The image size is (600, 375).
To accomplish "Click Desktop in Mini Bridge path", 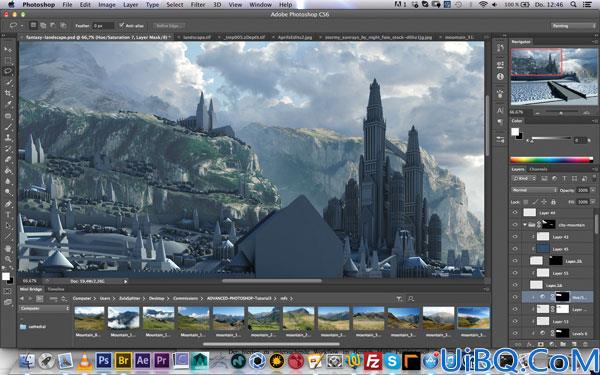I will tap(157, 298).
